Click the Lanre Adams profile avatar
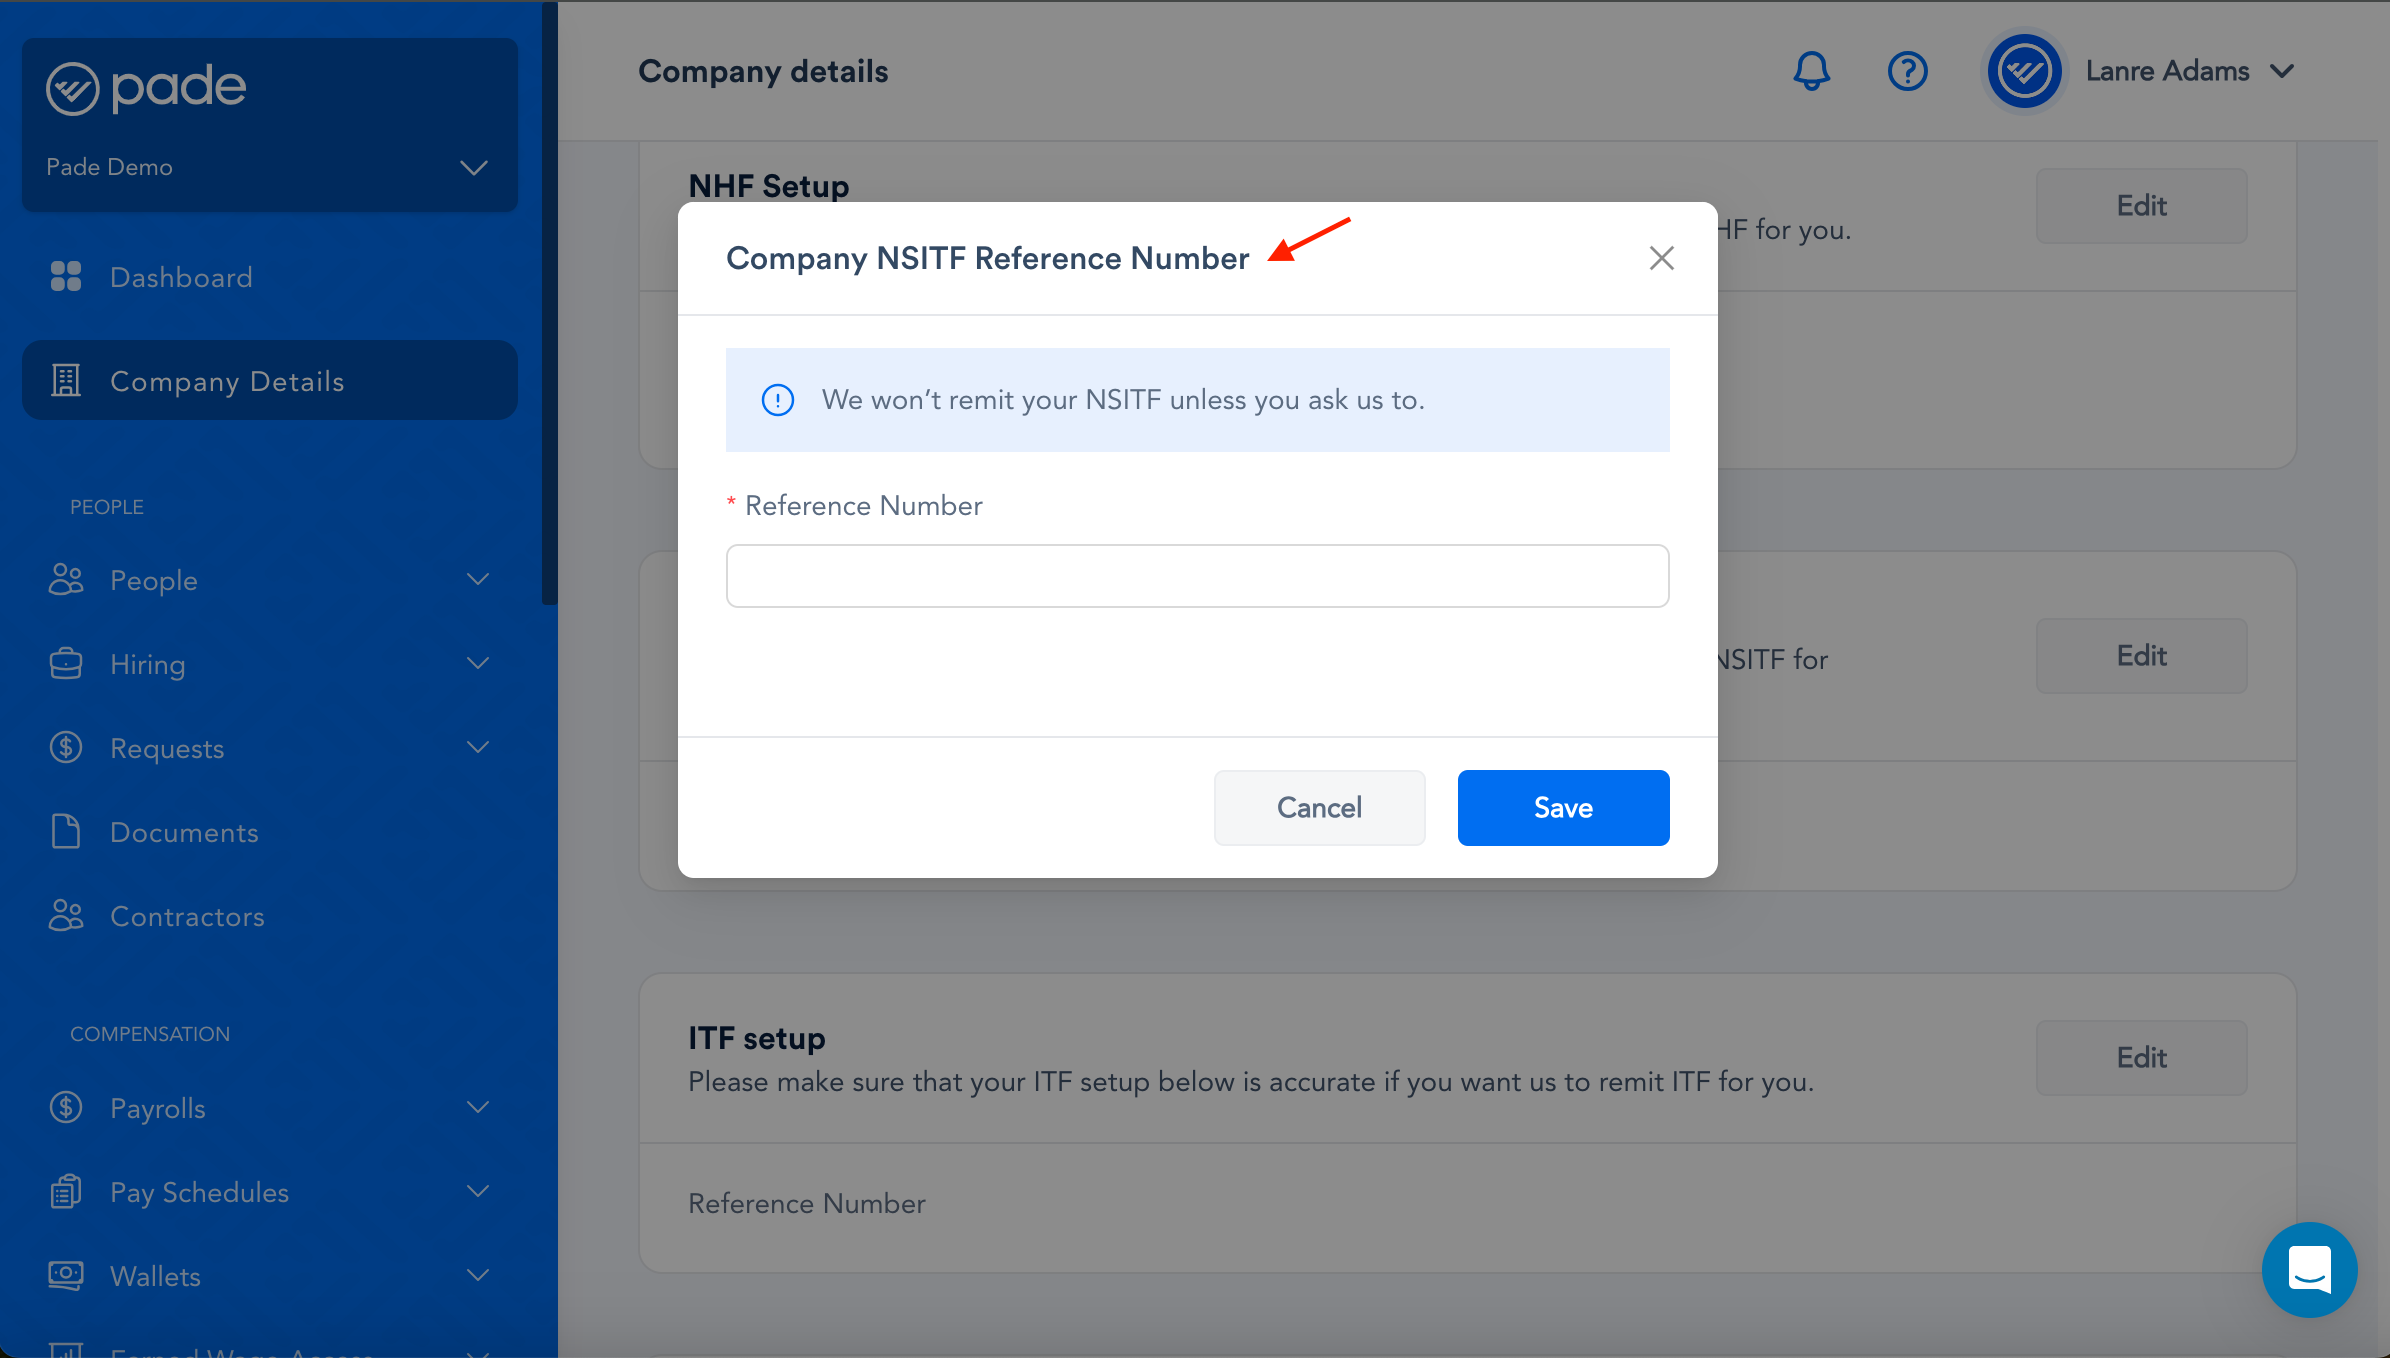The image size is (2390, 1358). [x=2024, y=71]
